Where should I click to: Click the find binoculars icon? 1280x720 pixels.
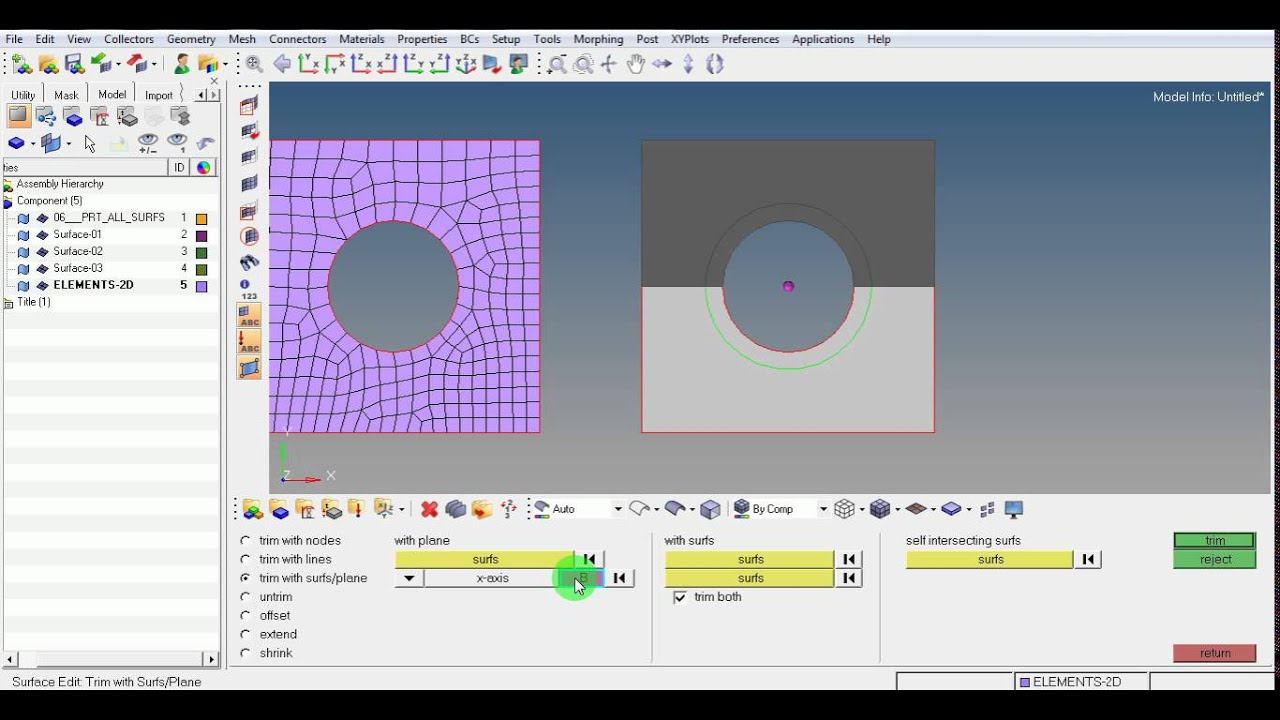250,262
